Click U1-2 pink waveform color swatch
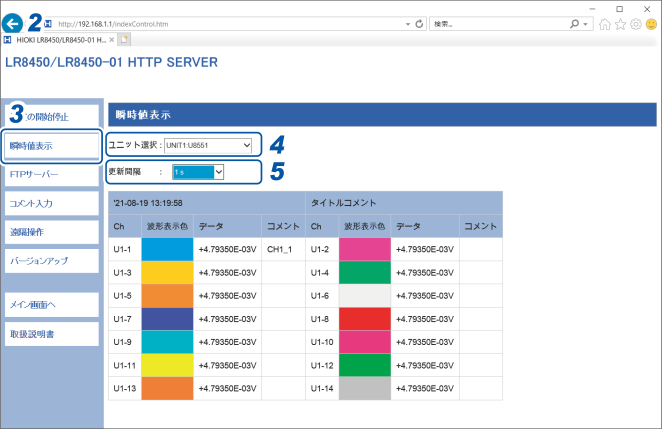This screenshot has height=429, width=662. 365,249
